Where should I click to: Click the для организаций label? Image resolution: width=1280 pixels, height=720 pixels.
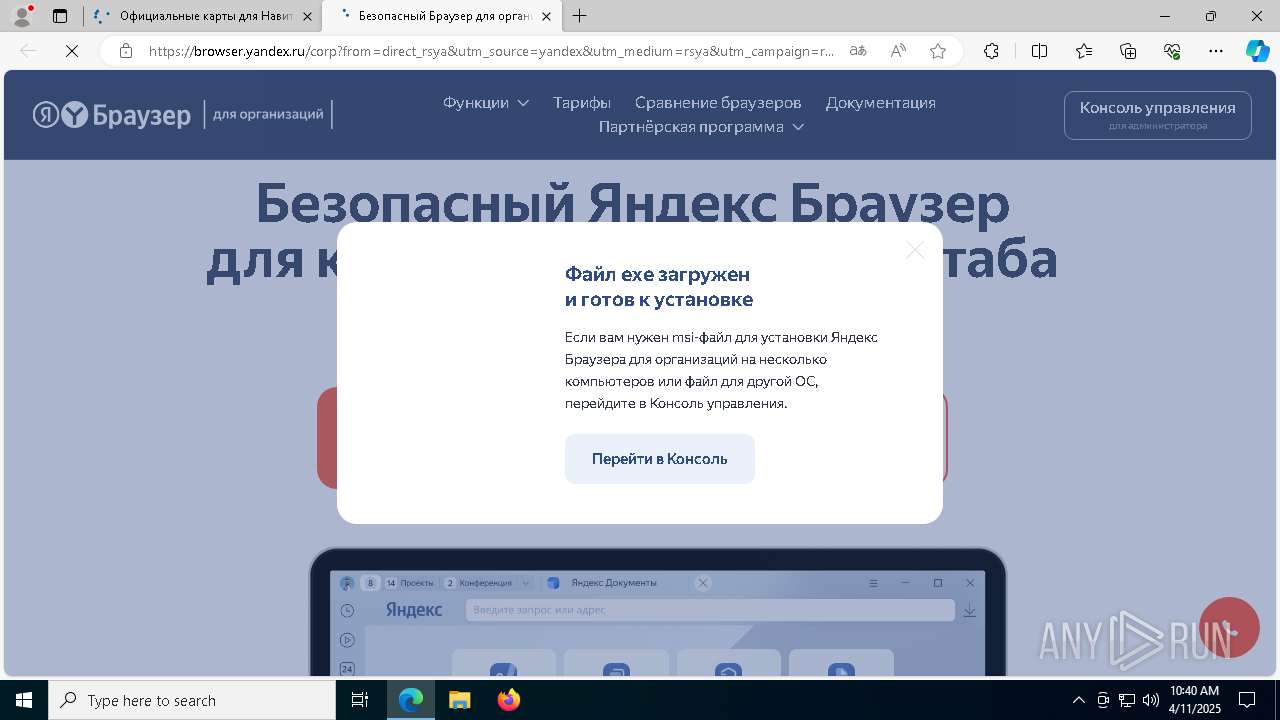coord(268,114)
